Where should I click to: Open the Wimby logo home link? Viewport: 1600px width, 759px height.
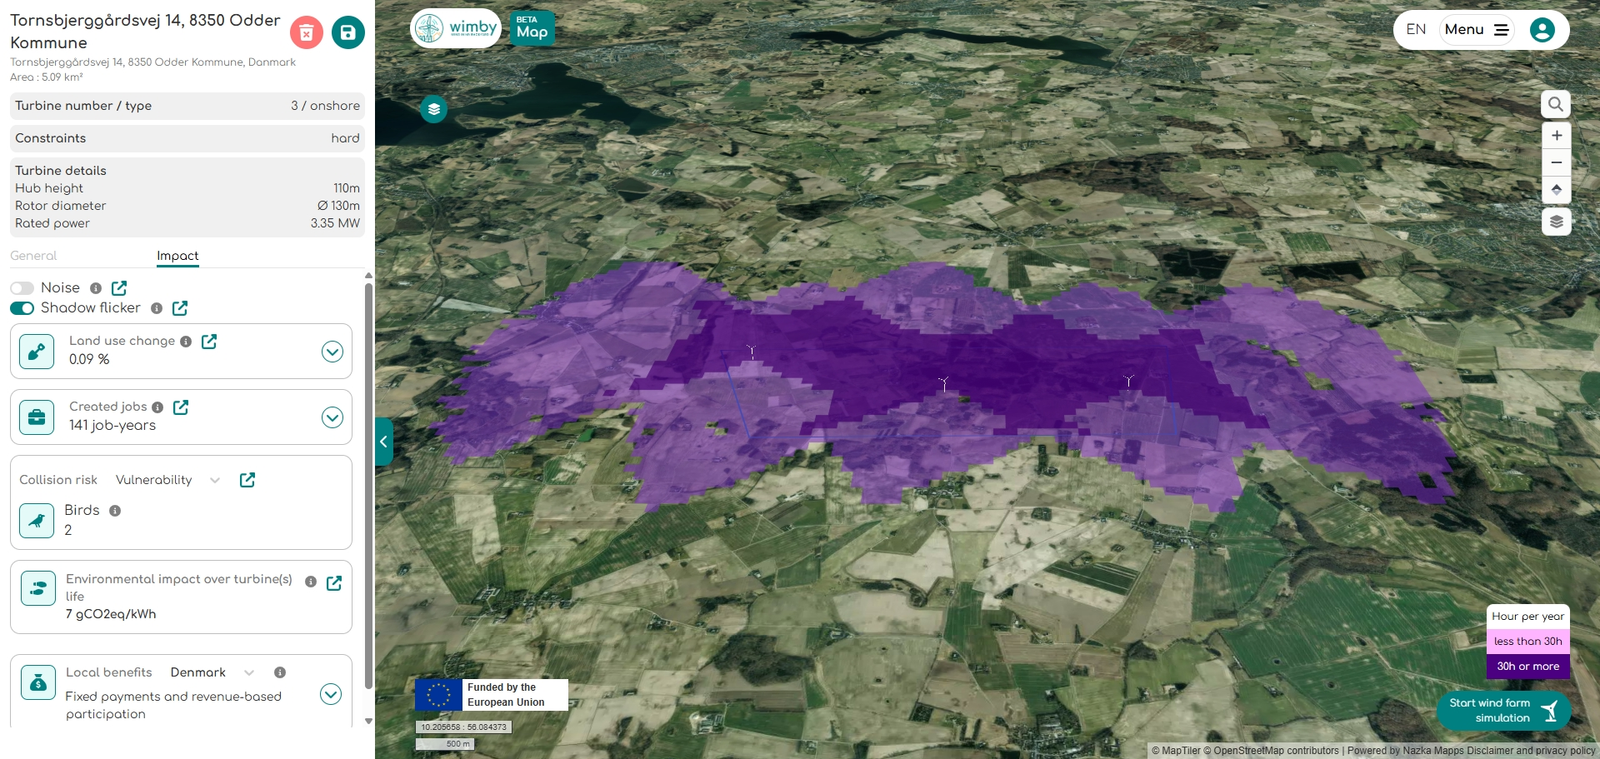pyautogui.click(x=456, y=28)
